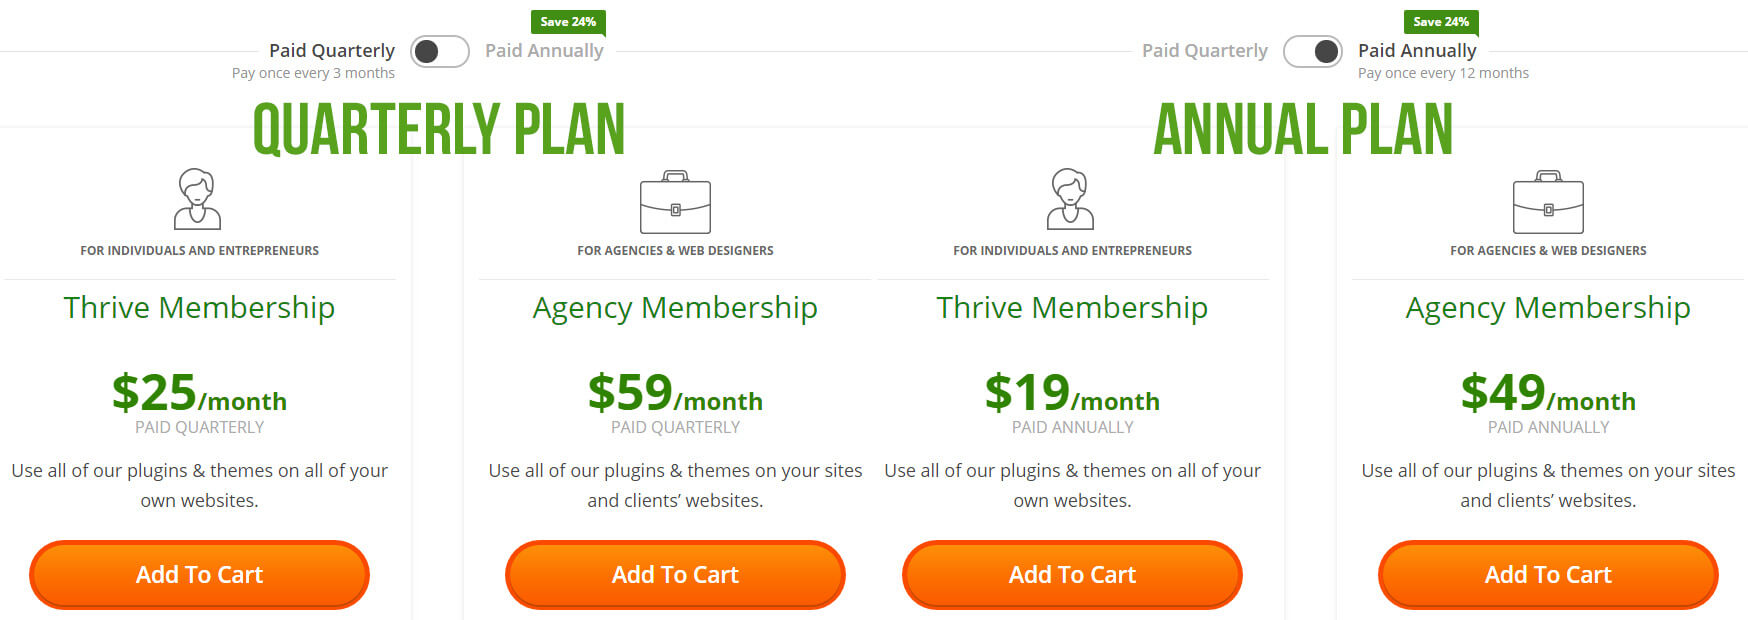Image resolution: width=1748 pixels, height=620 pixels.
Task: Add $25/month Thrive Membership to cart
Action: click(199, 575)
